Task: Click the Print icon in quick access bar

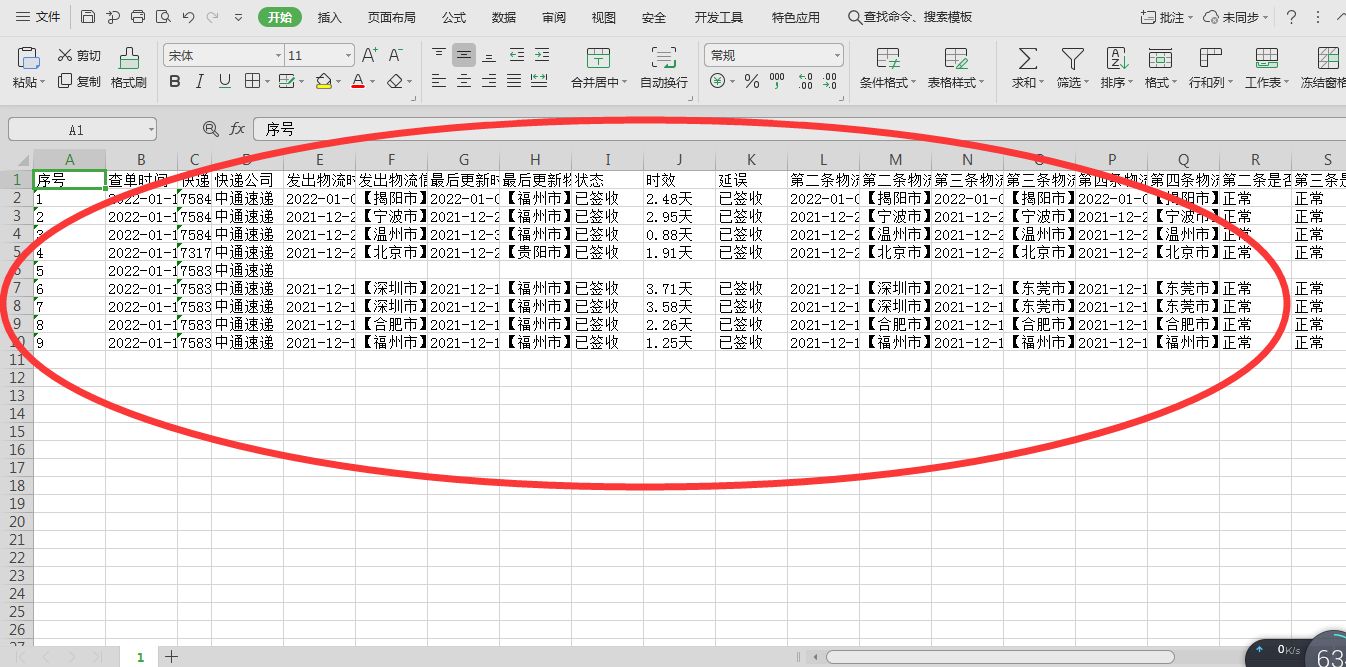Action: coord(138,17)
